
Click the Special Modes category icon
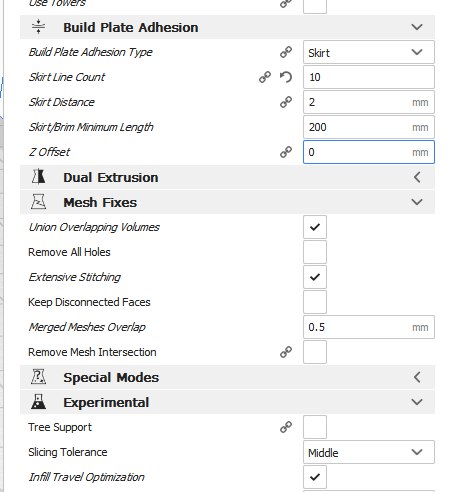point(38,377)
